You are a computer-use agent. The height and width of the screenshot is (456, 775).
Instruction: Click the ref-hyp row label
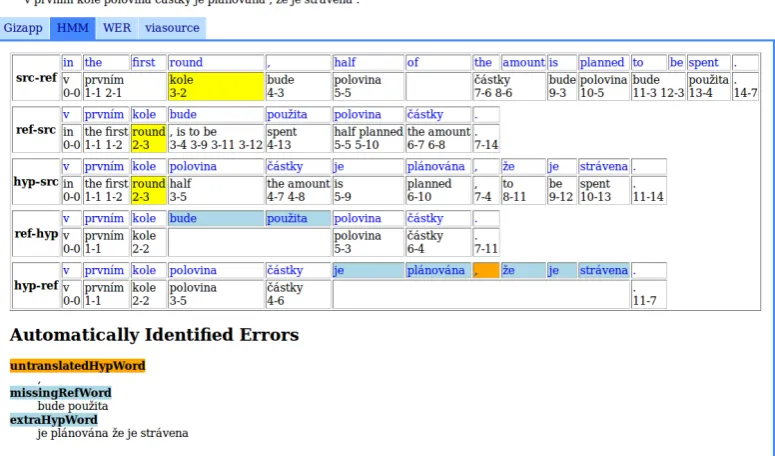pos(36,233)
